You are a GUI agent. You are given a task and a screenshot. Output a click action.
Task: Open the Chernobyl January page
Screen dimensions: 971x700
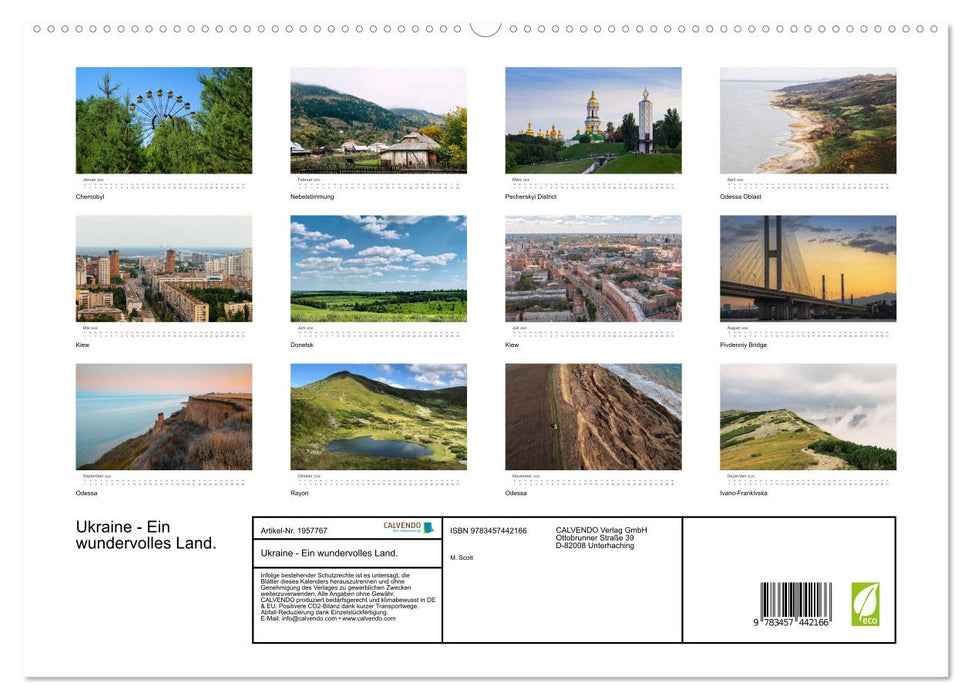click(x=165, y=120)
